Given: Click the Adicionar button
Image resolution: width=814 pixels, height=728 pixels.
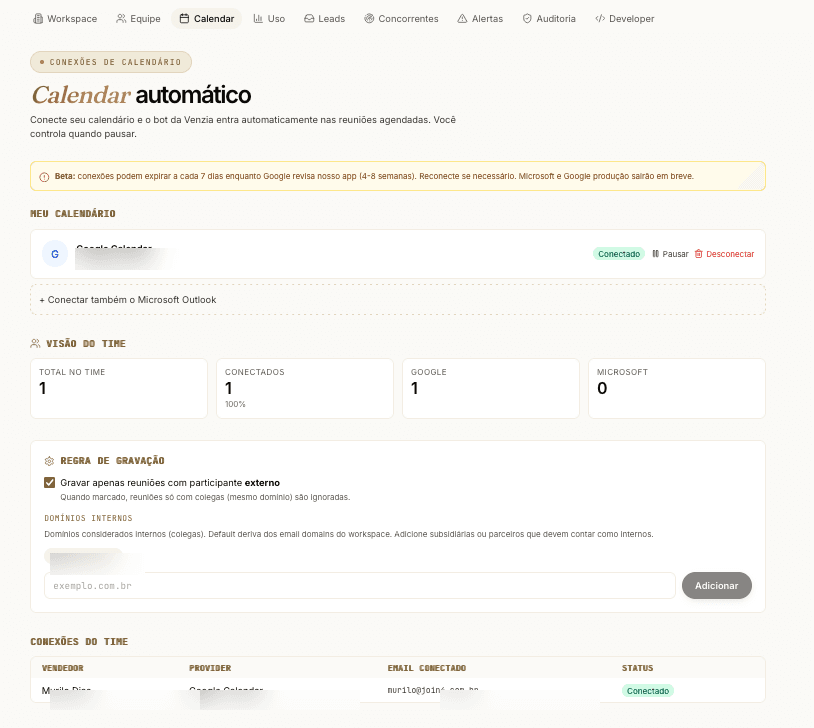Looking at the screenshot, I should point(716,586).
